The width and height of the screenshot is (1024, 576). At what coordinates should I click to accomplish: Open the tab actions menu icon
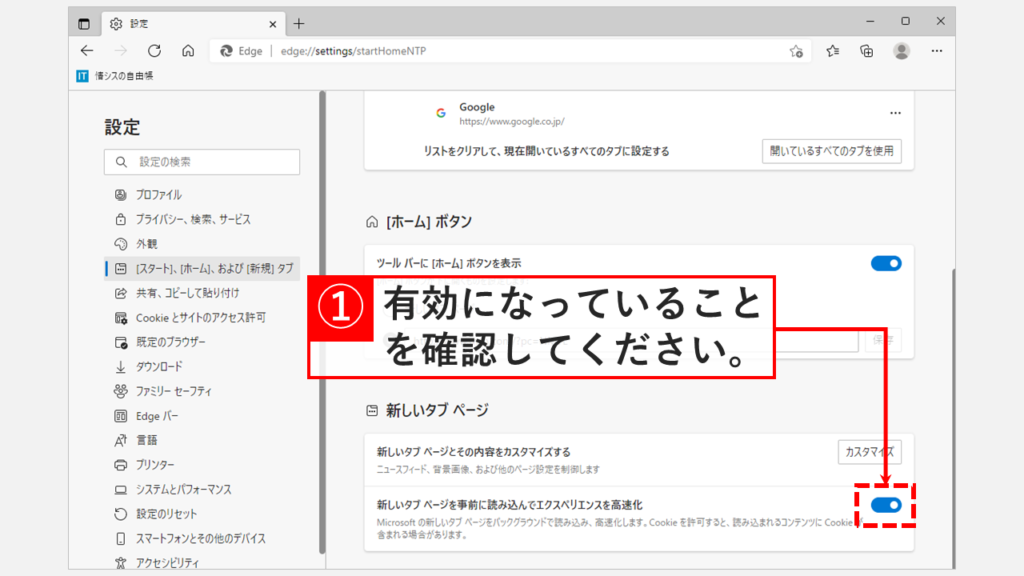pos(84,23)
